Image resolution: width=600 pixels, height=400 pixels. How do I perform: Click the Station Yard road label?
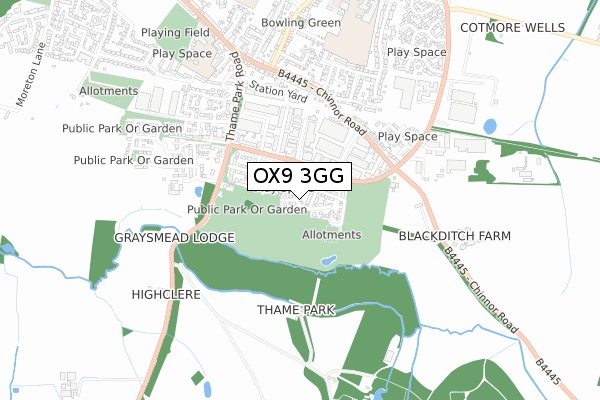pos(278,91)
